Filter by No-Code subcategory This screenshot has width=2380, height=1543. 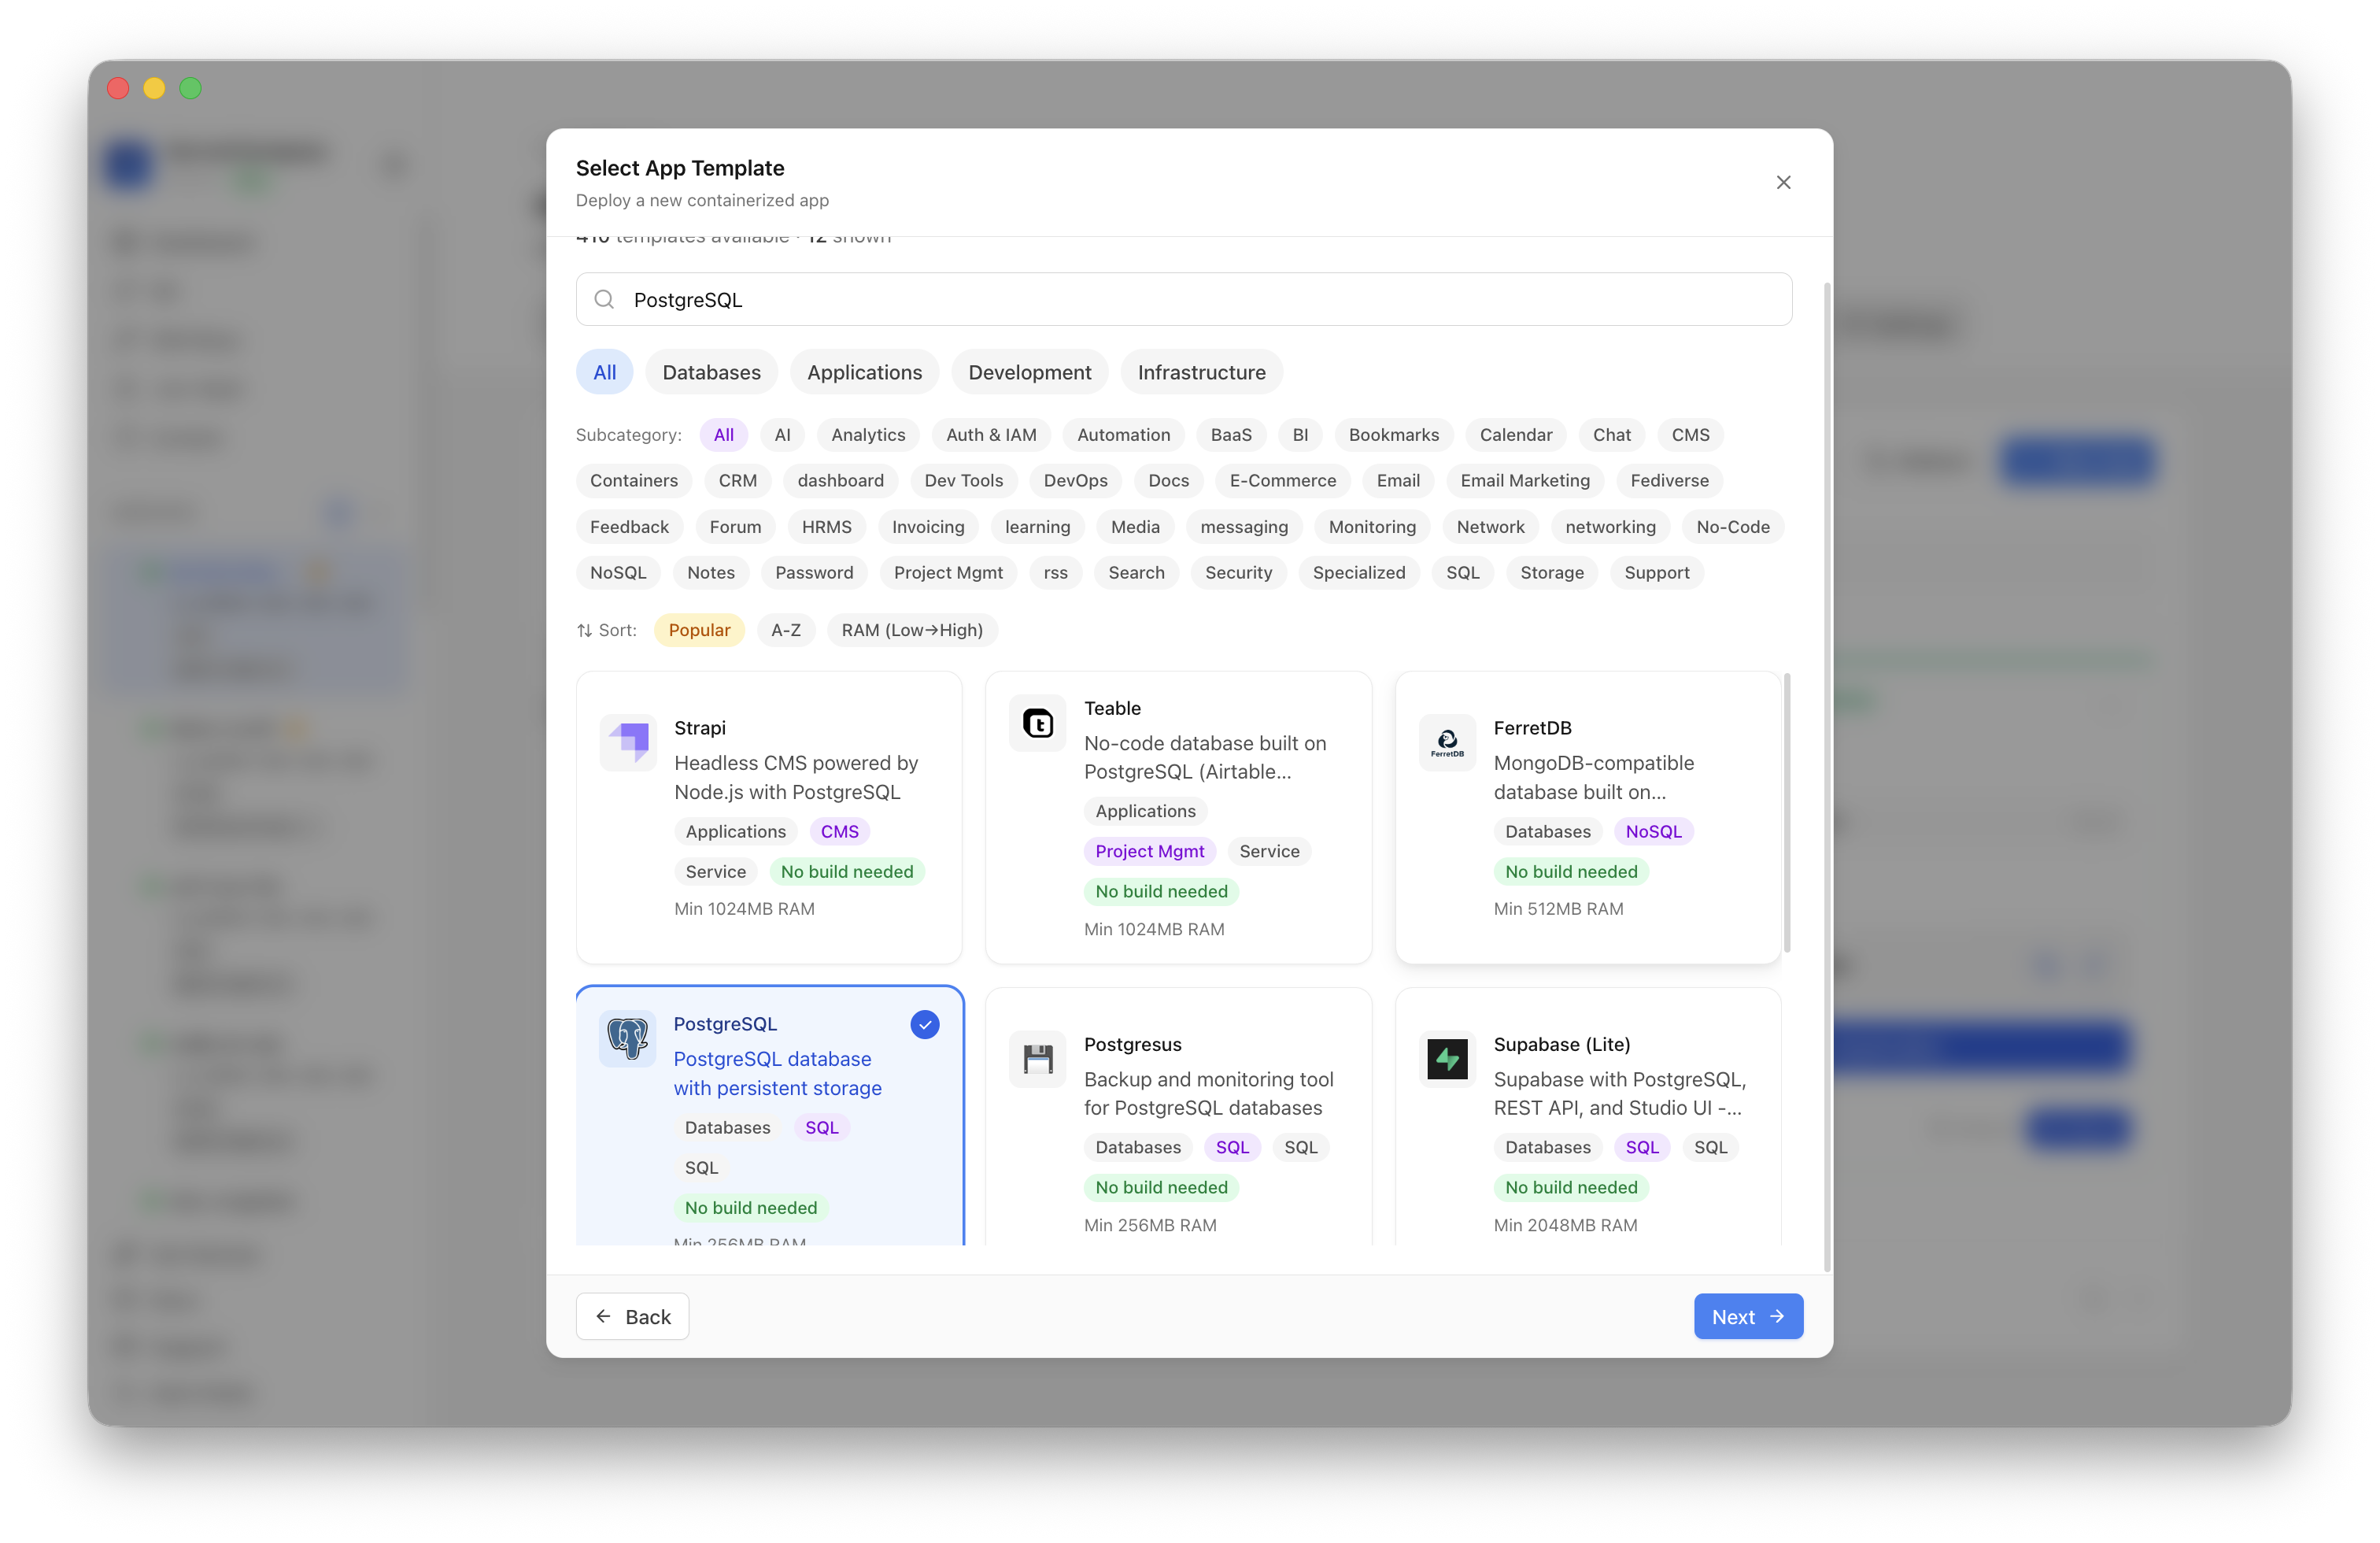coord(1732,527)
